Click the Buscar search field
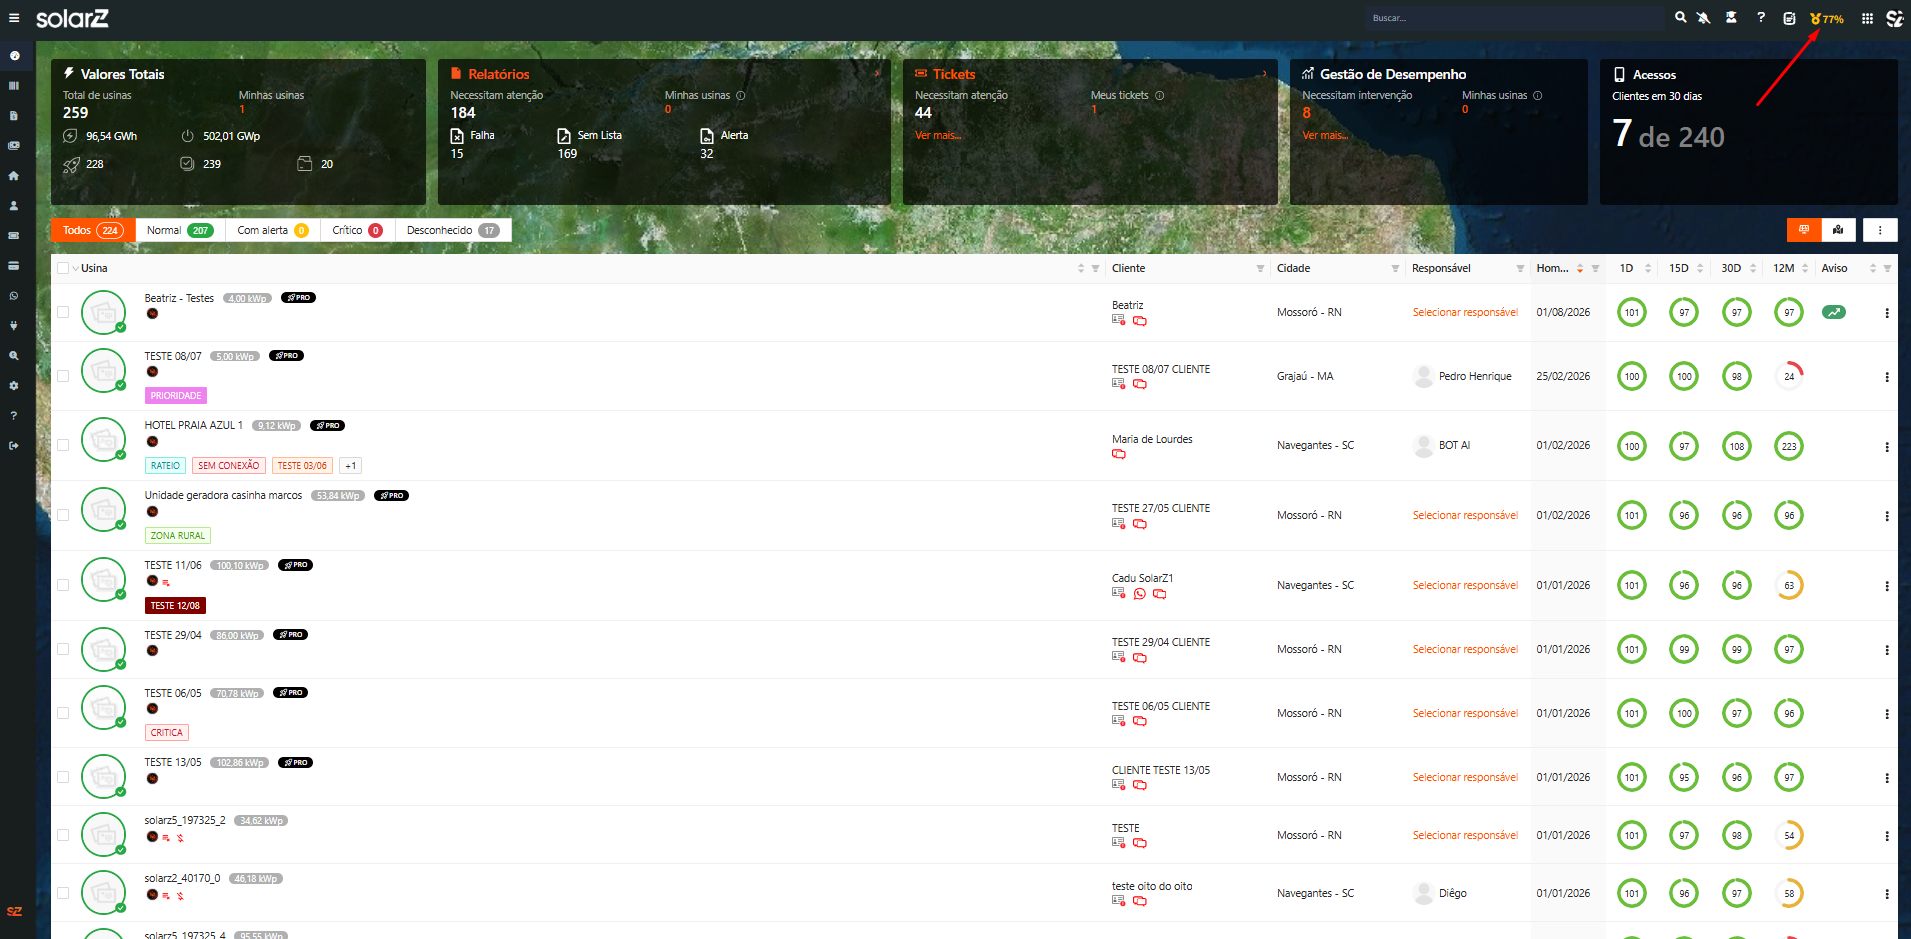Image resolution: width=1911 pixels, height=939 pixels. [x=1515, y=18]
